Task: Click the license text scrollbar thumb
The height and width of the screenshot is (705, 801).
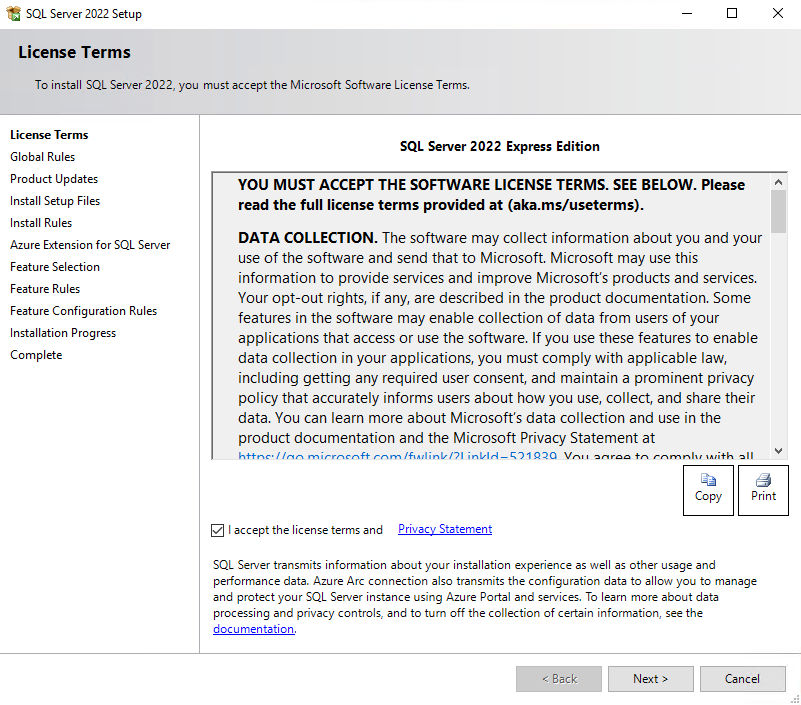Action: click(778, 211)
